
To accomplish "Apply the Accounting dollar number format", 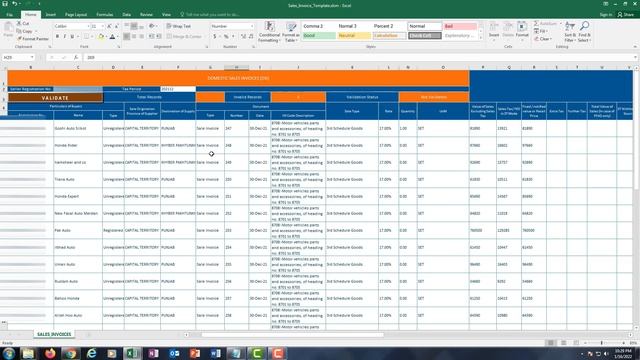I will [215, 36].
